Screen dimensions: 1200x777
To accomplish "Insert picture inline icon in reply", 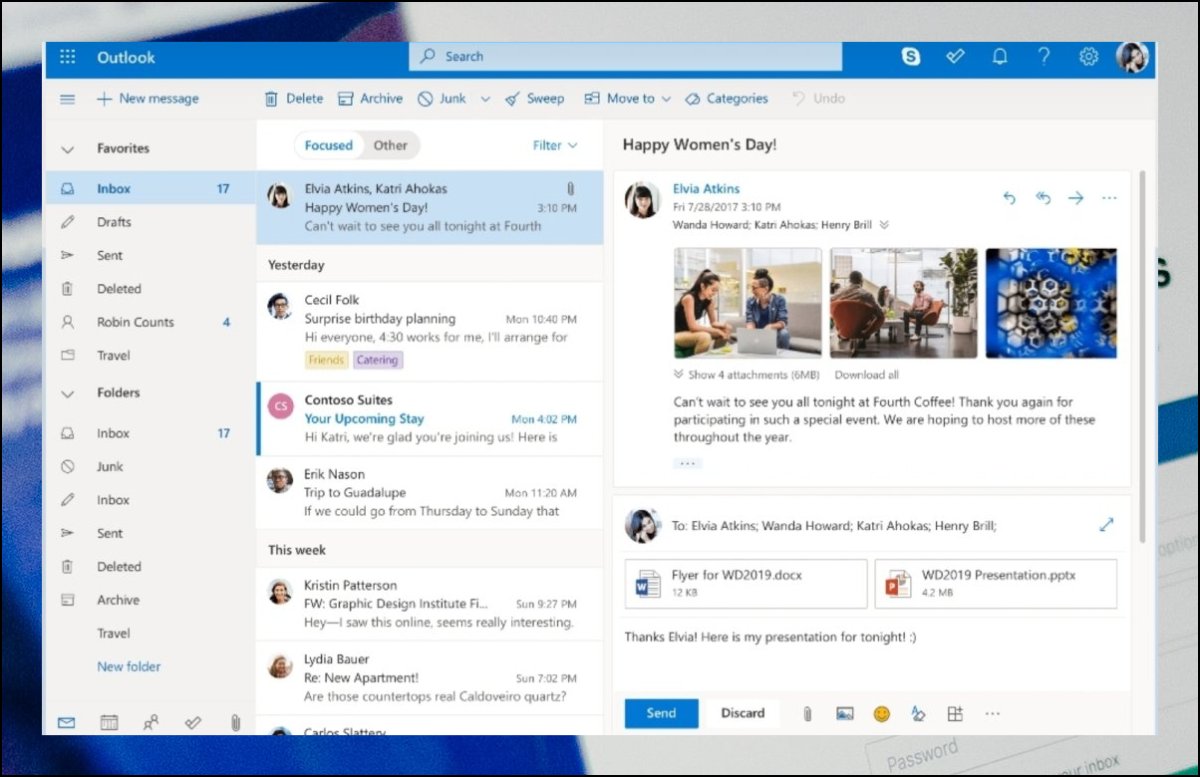I will point(845,714).
